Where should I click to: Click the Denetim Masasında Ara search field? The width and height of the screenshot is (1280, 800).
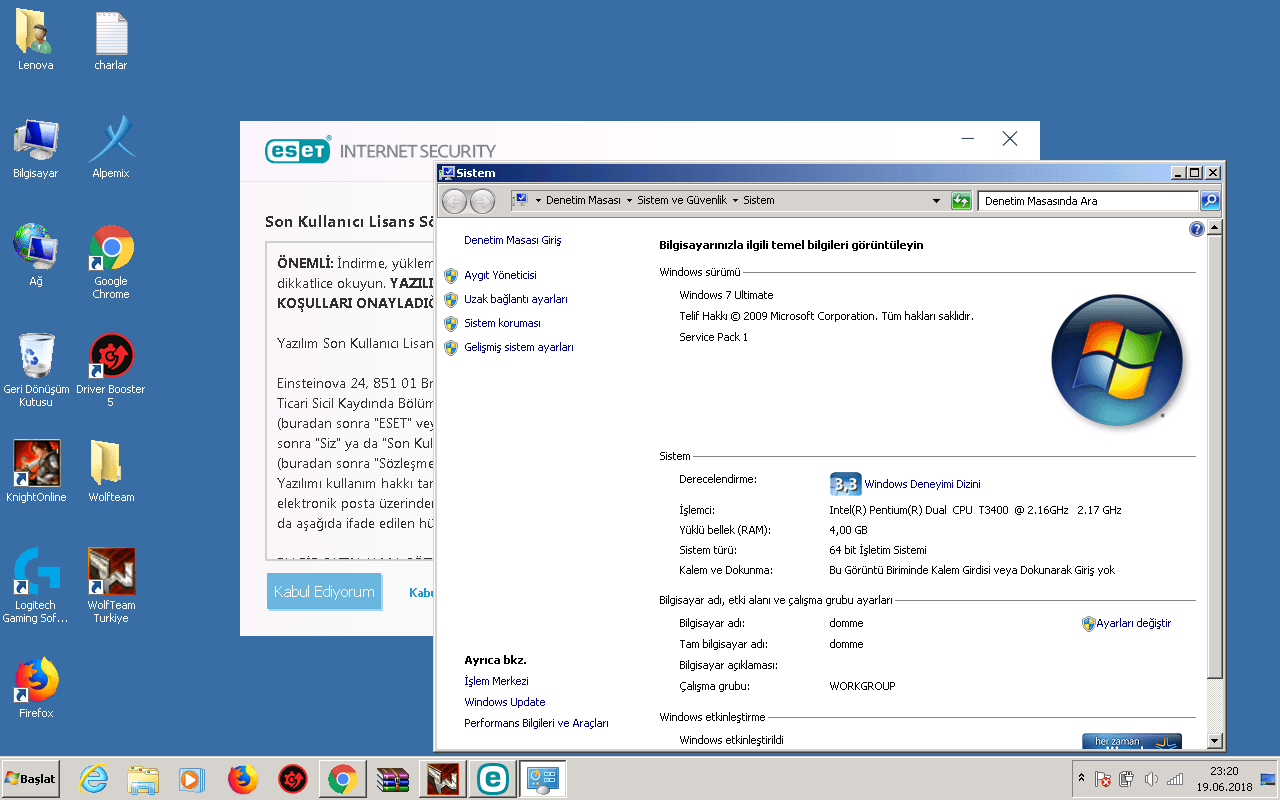pos(1088,201)
